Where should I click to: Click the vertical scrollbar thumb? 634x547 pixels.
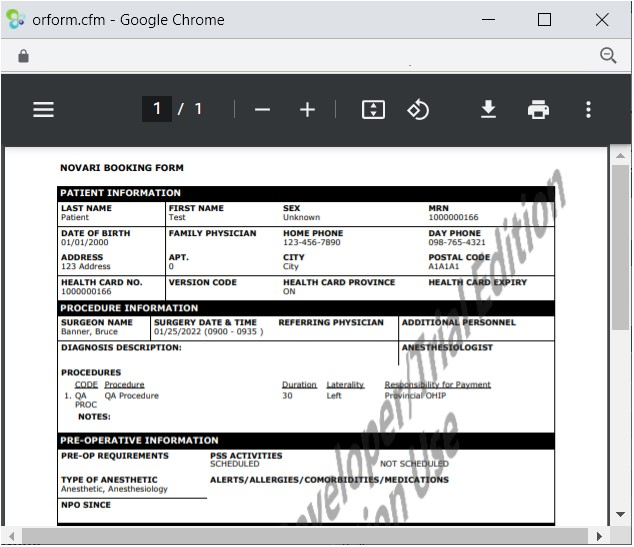click(620, 247)
